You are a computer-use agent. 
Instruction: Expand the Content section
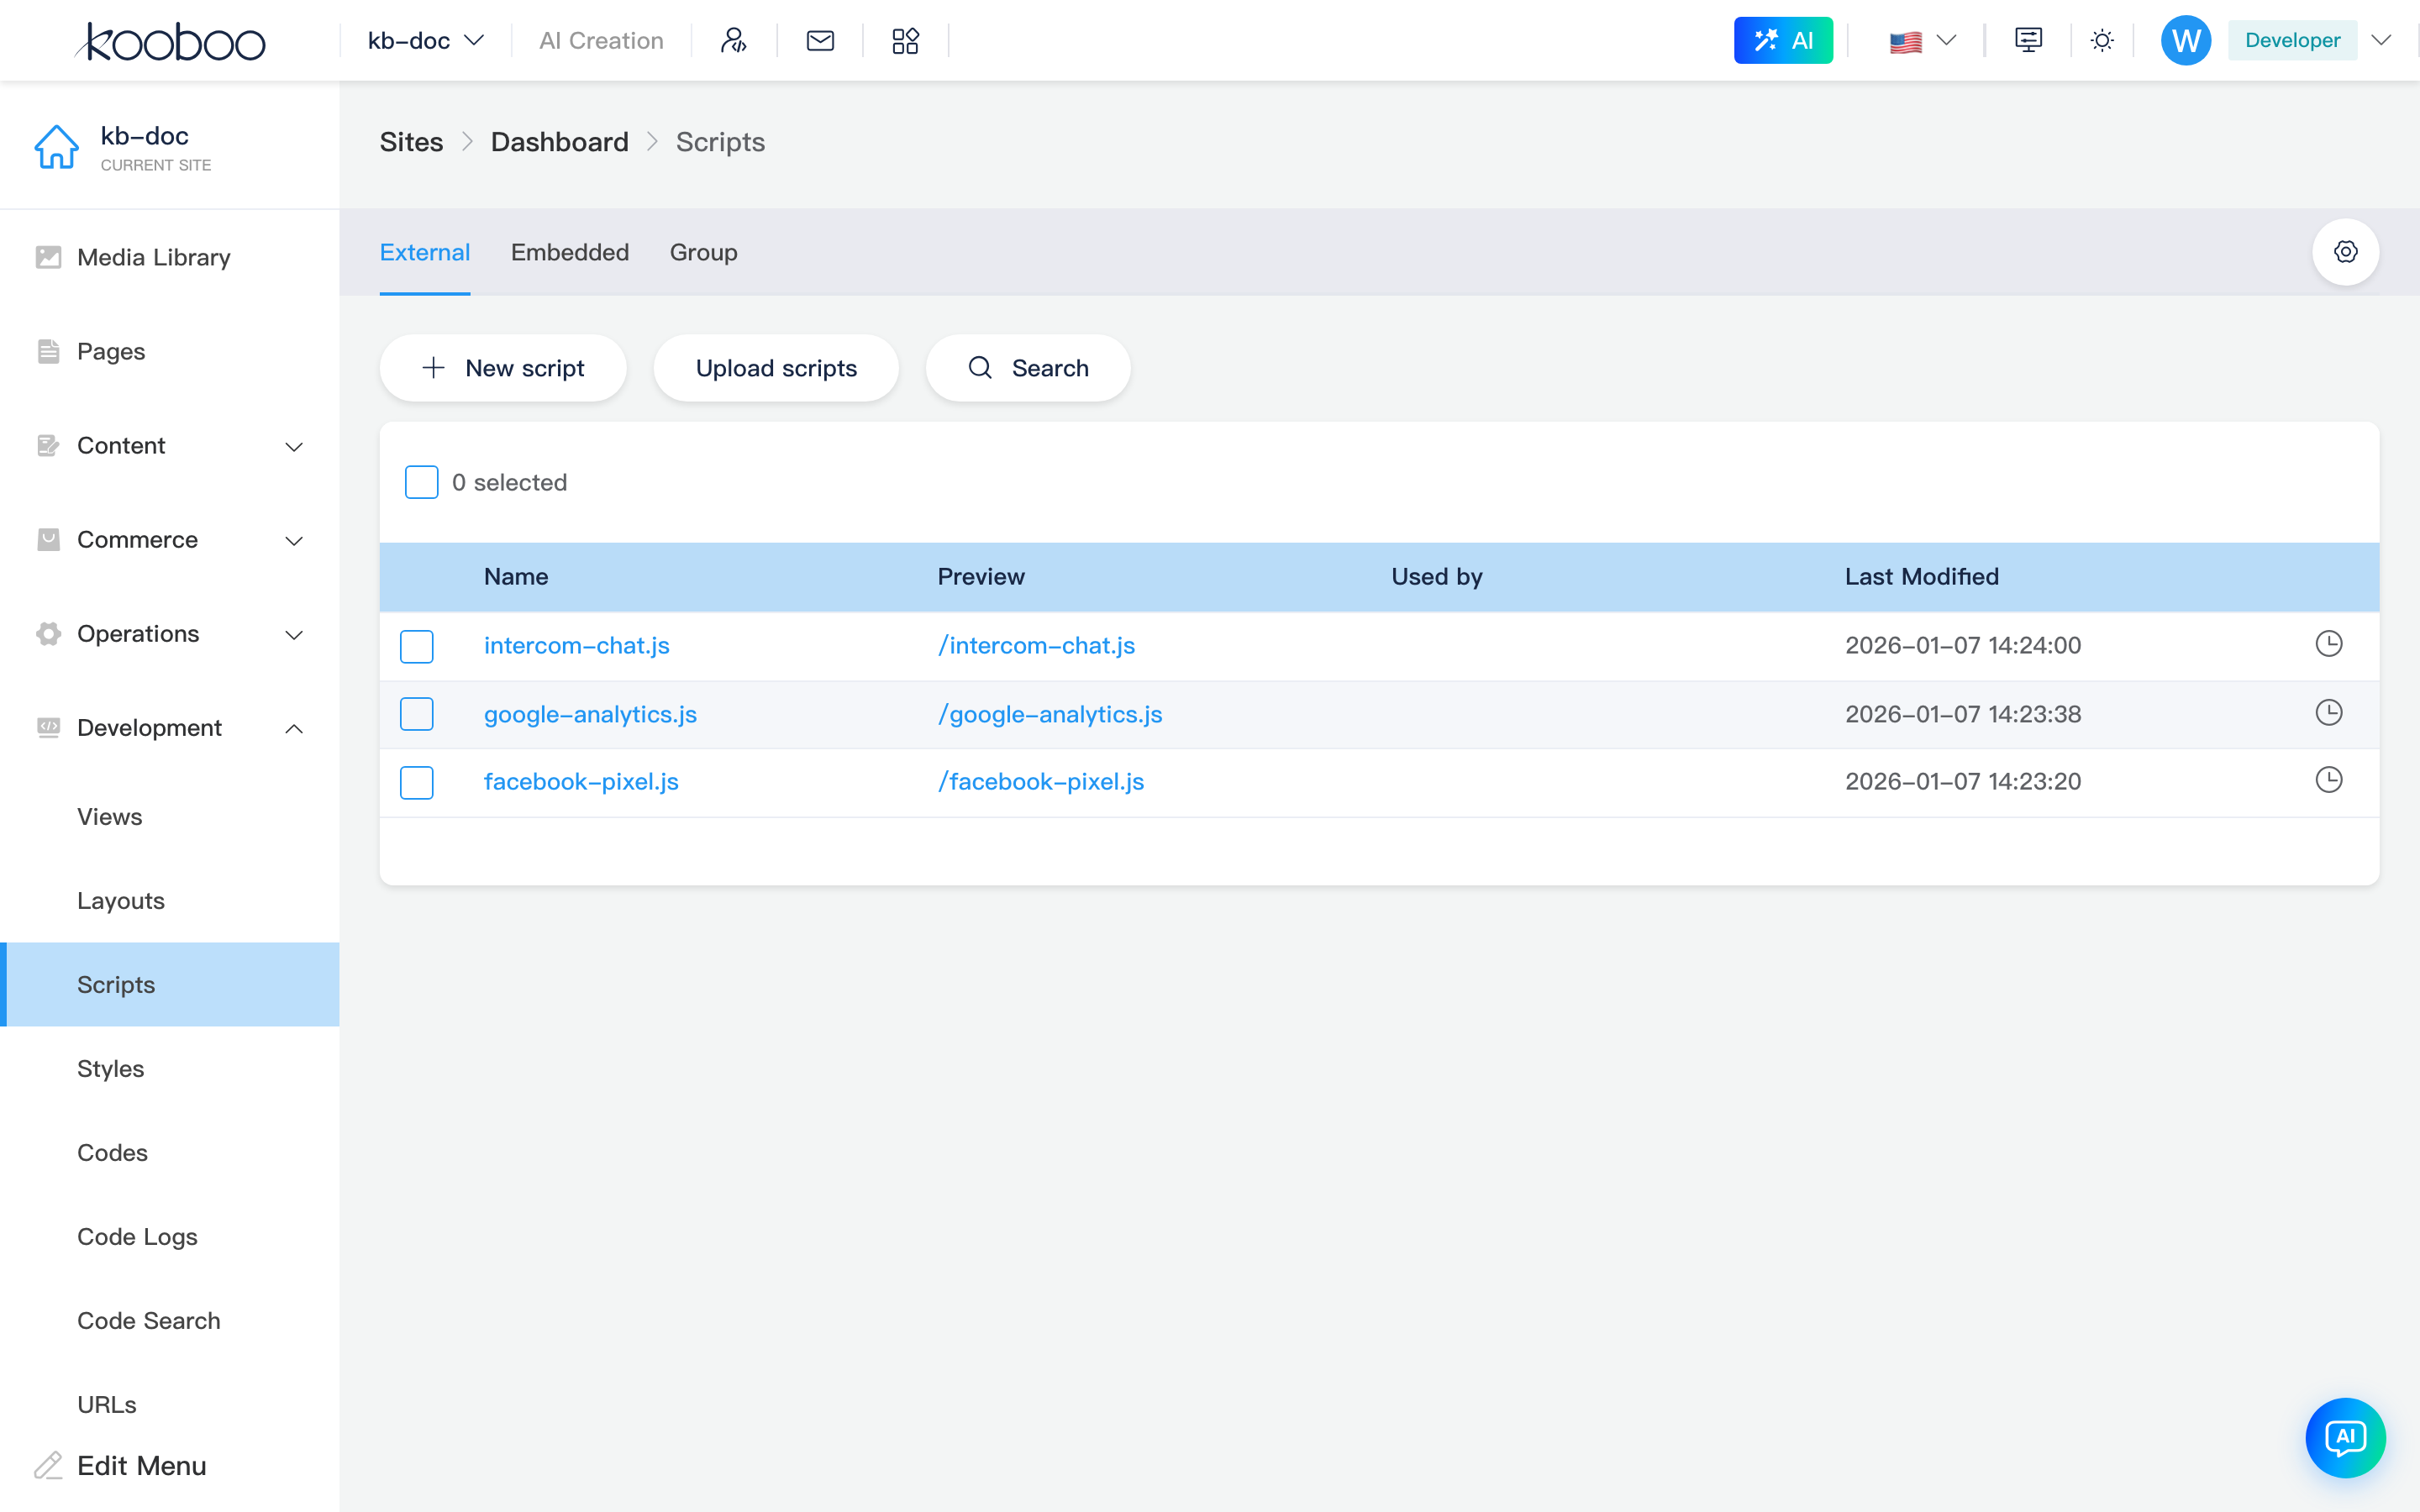tap(170, 446)
